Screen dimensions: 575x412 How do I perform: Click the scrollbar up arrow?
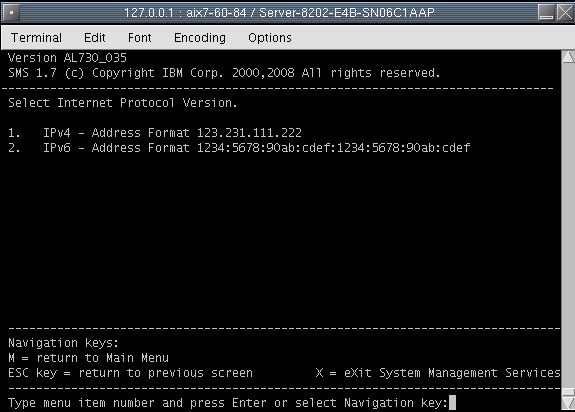(568, 57)
